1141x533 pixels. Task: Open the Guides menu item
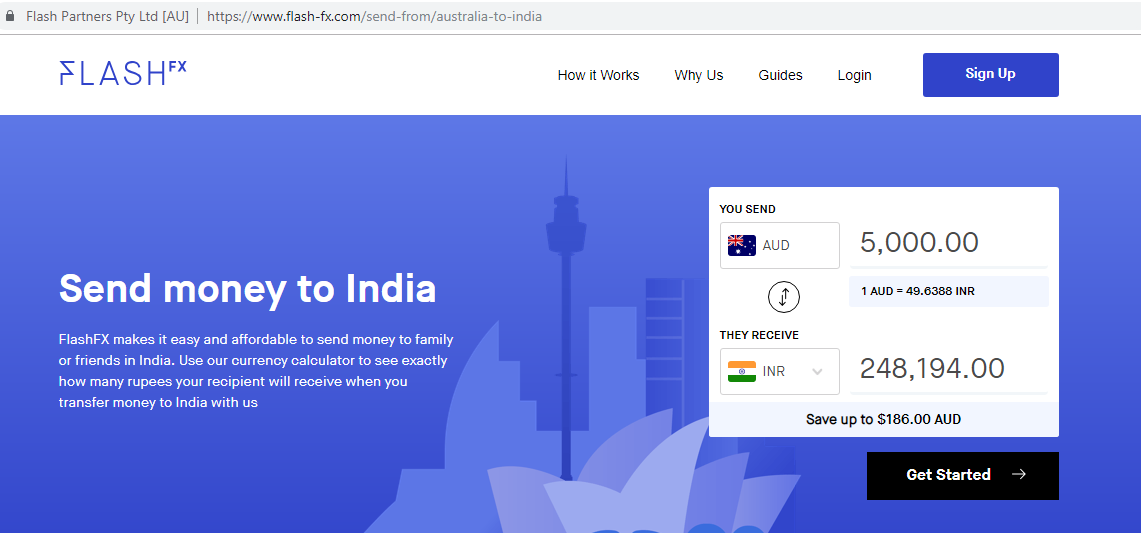[780, 75]
